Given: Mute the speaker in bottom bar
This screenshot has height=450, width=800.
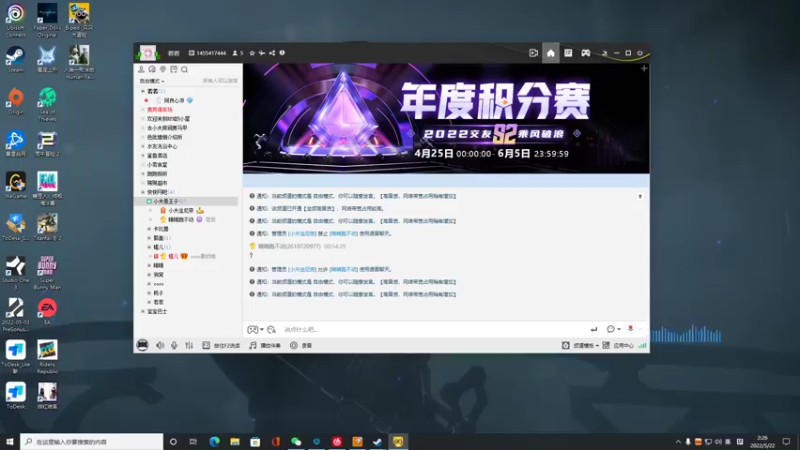Looking at the screenshot, I should [x=160, y=345].
